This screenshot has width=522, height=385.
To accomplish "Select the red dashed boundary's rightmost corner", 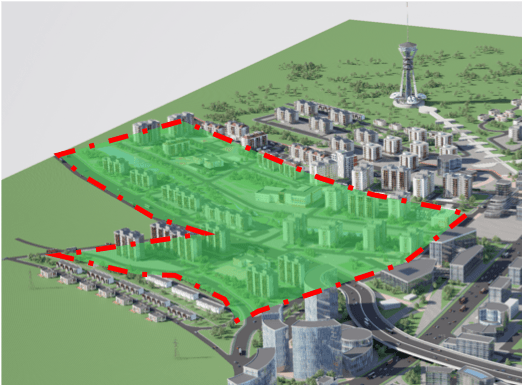I will (463, 214).
